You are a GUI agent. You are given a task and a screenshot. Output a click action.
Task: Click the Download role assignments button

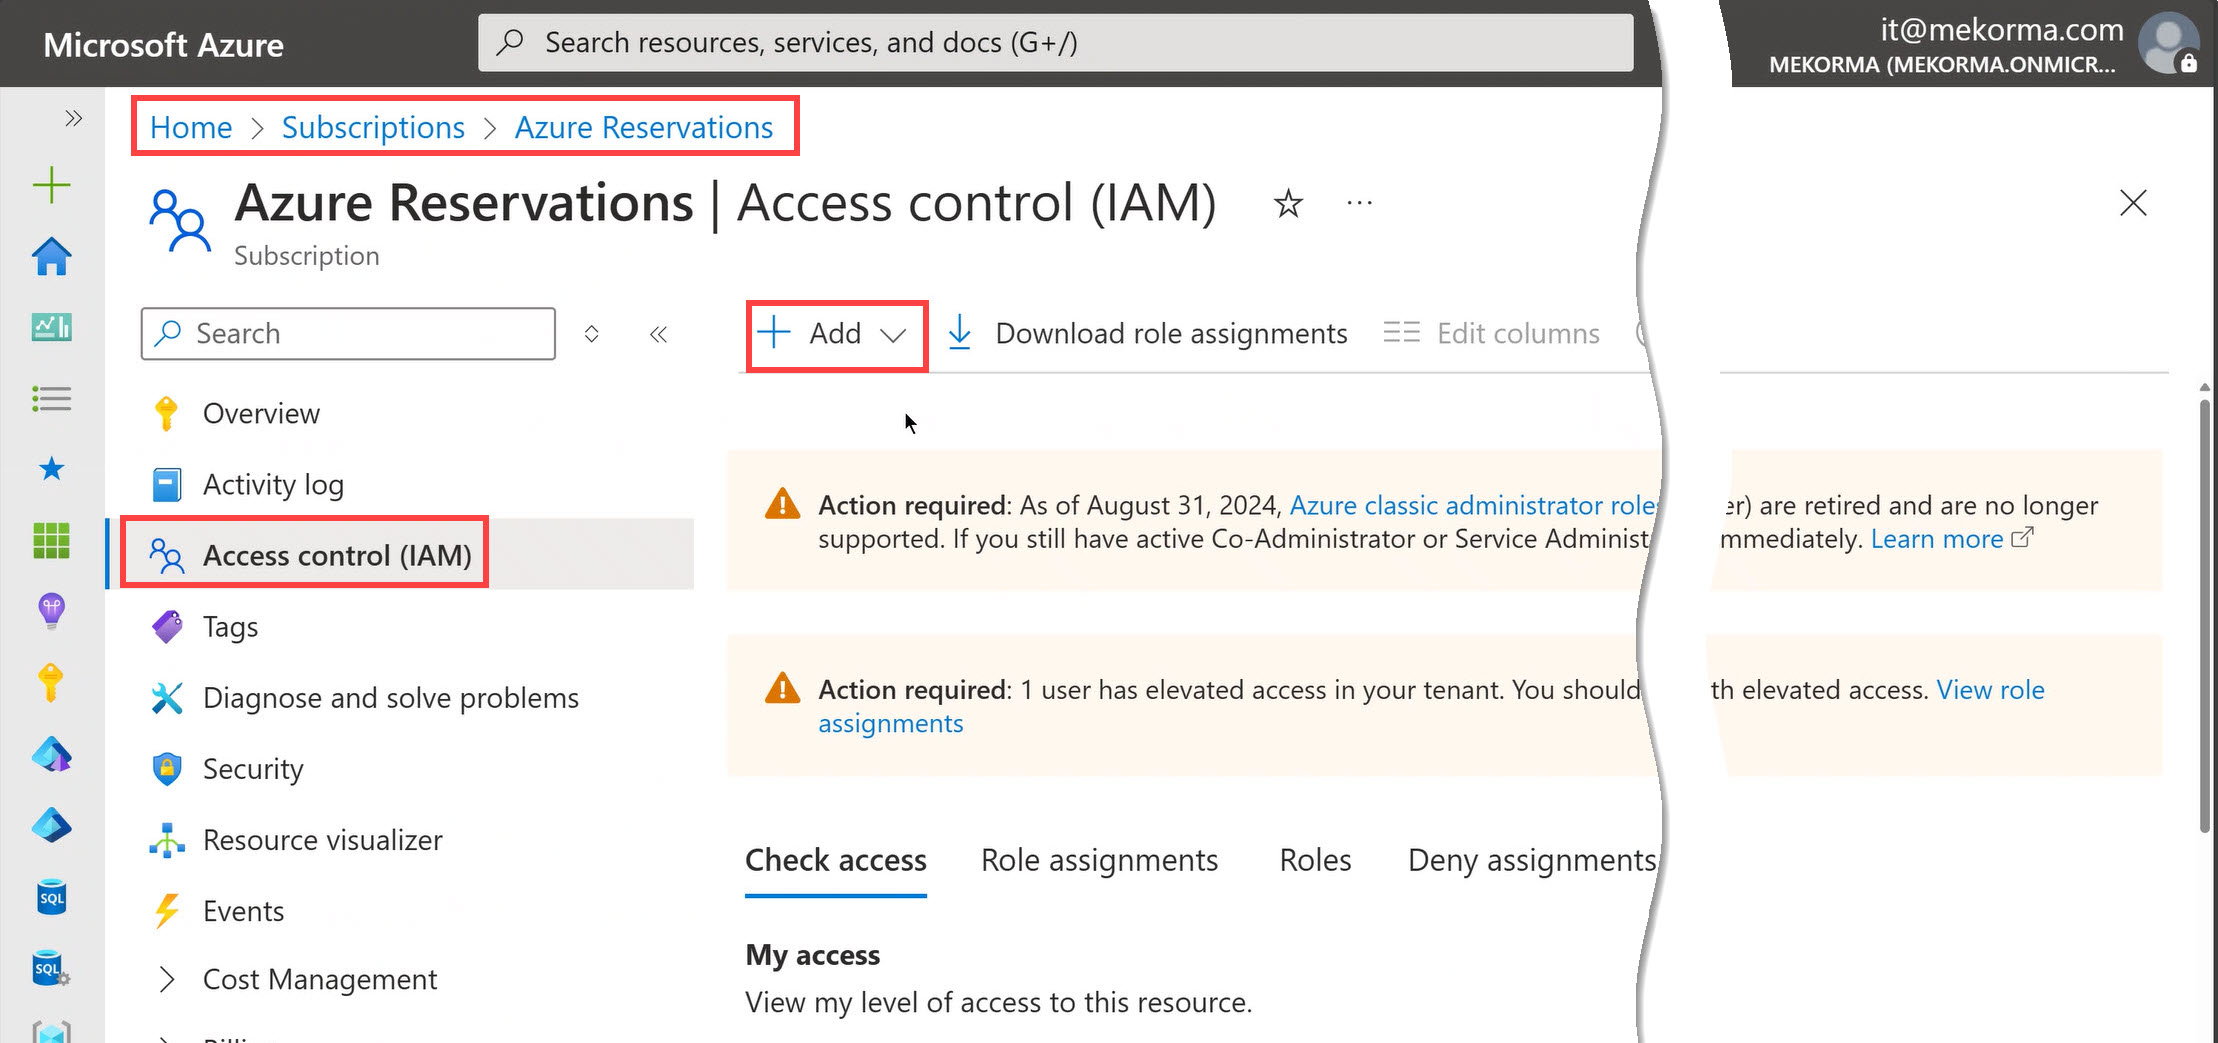(1148, 334)
